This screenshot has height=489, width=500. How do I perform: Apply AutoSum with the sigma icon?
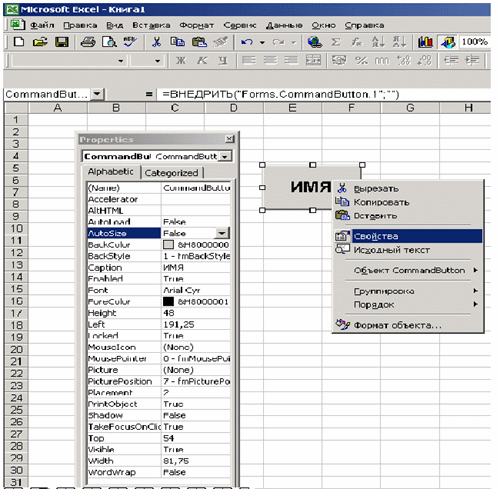pyautogui.click(x=336, y=42)
